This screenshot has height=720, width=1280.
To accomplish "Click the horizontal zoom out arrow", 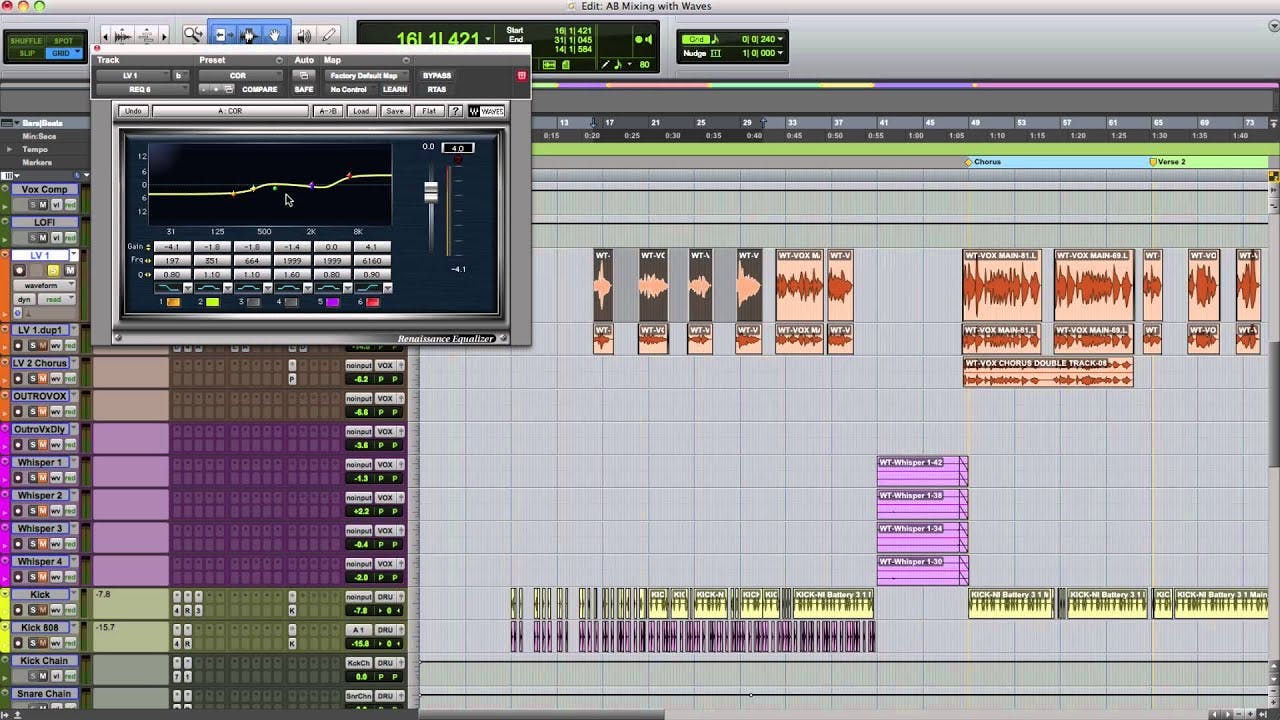I will 105,36.
